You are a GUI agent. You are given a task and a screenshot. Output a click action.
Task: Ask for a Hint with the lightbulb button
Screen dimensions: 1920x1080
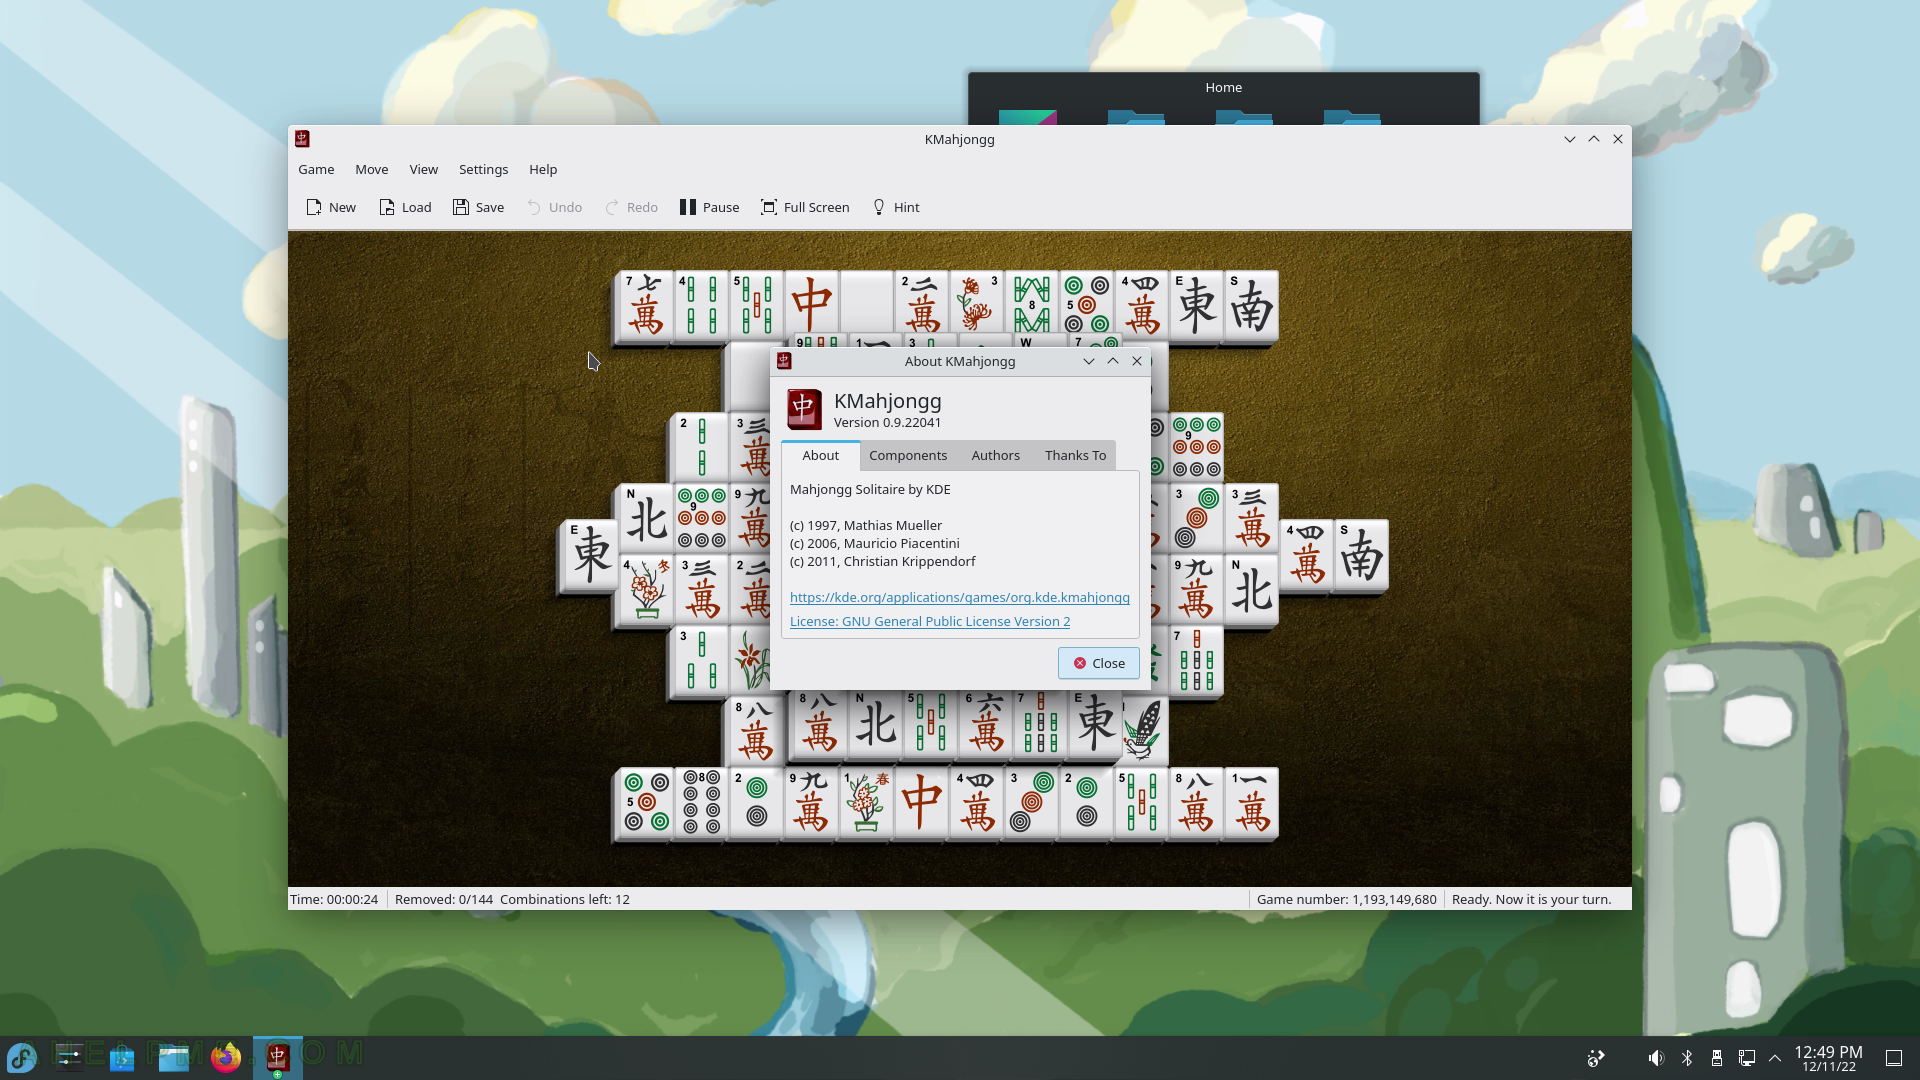895,207
